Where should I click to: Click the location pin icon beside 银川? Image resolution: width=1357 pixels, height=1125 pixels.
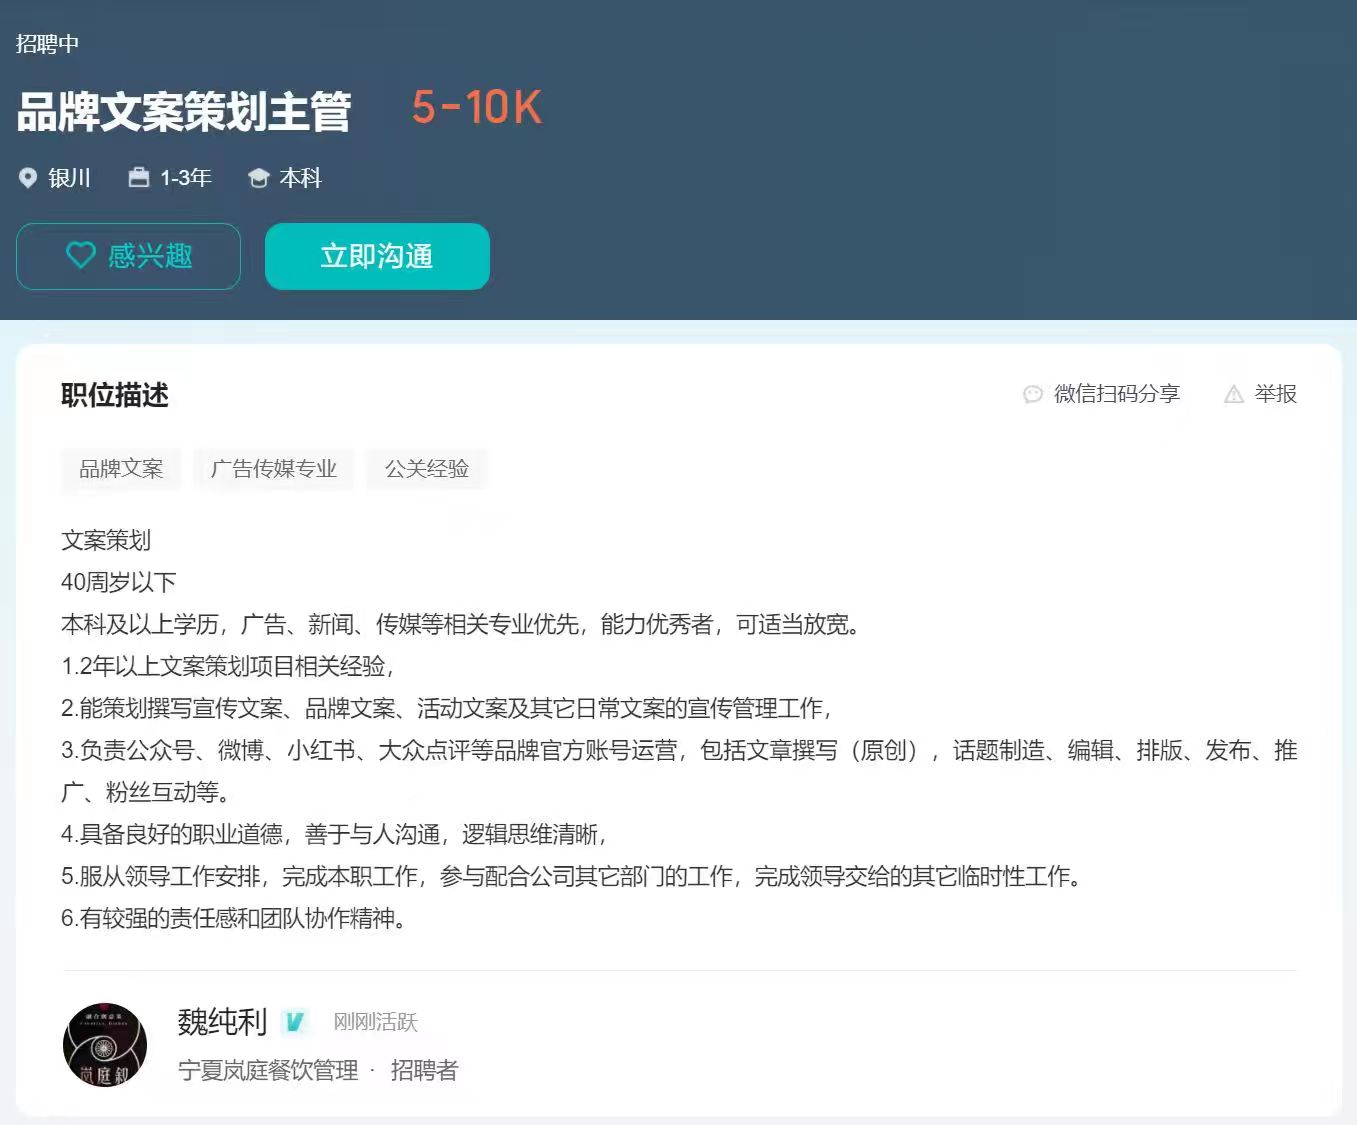point(28,178)
